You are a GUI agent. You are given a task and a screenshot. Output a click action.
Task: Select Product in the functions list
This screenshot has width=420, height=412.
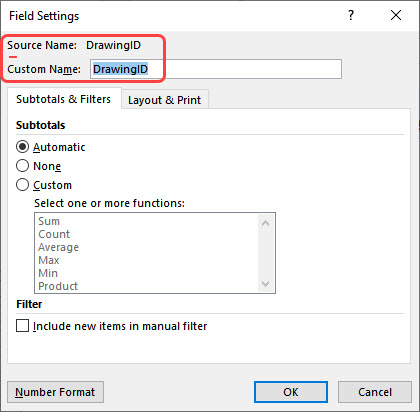pyautogui.click(x=58, y=286)
